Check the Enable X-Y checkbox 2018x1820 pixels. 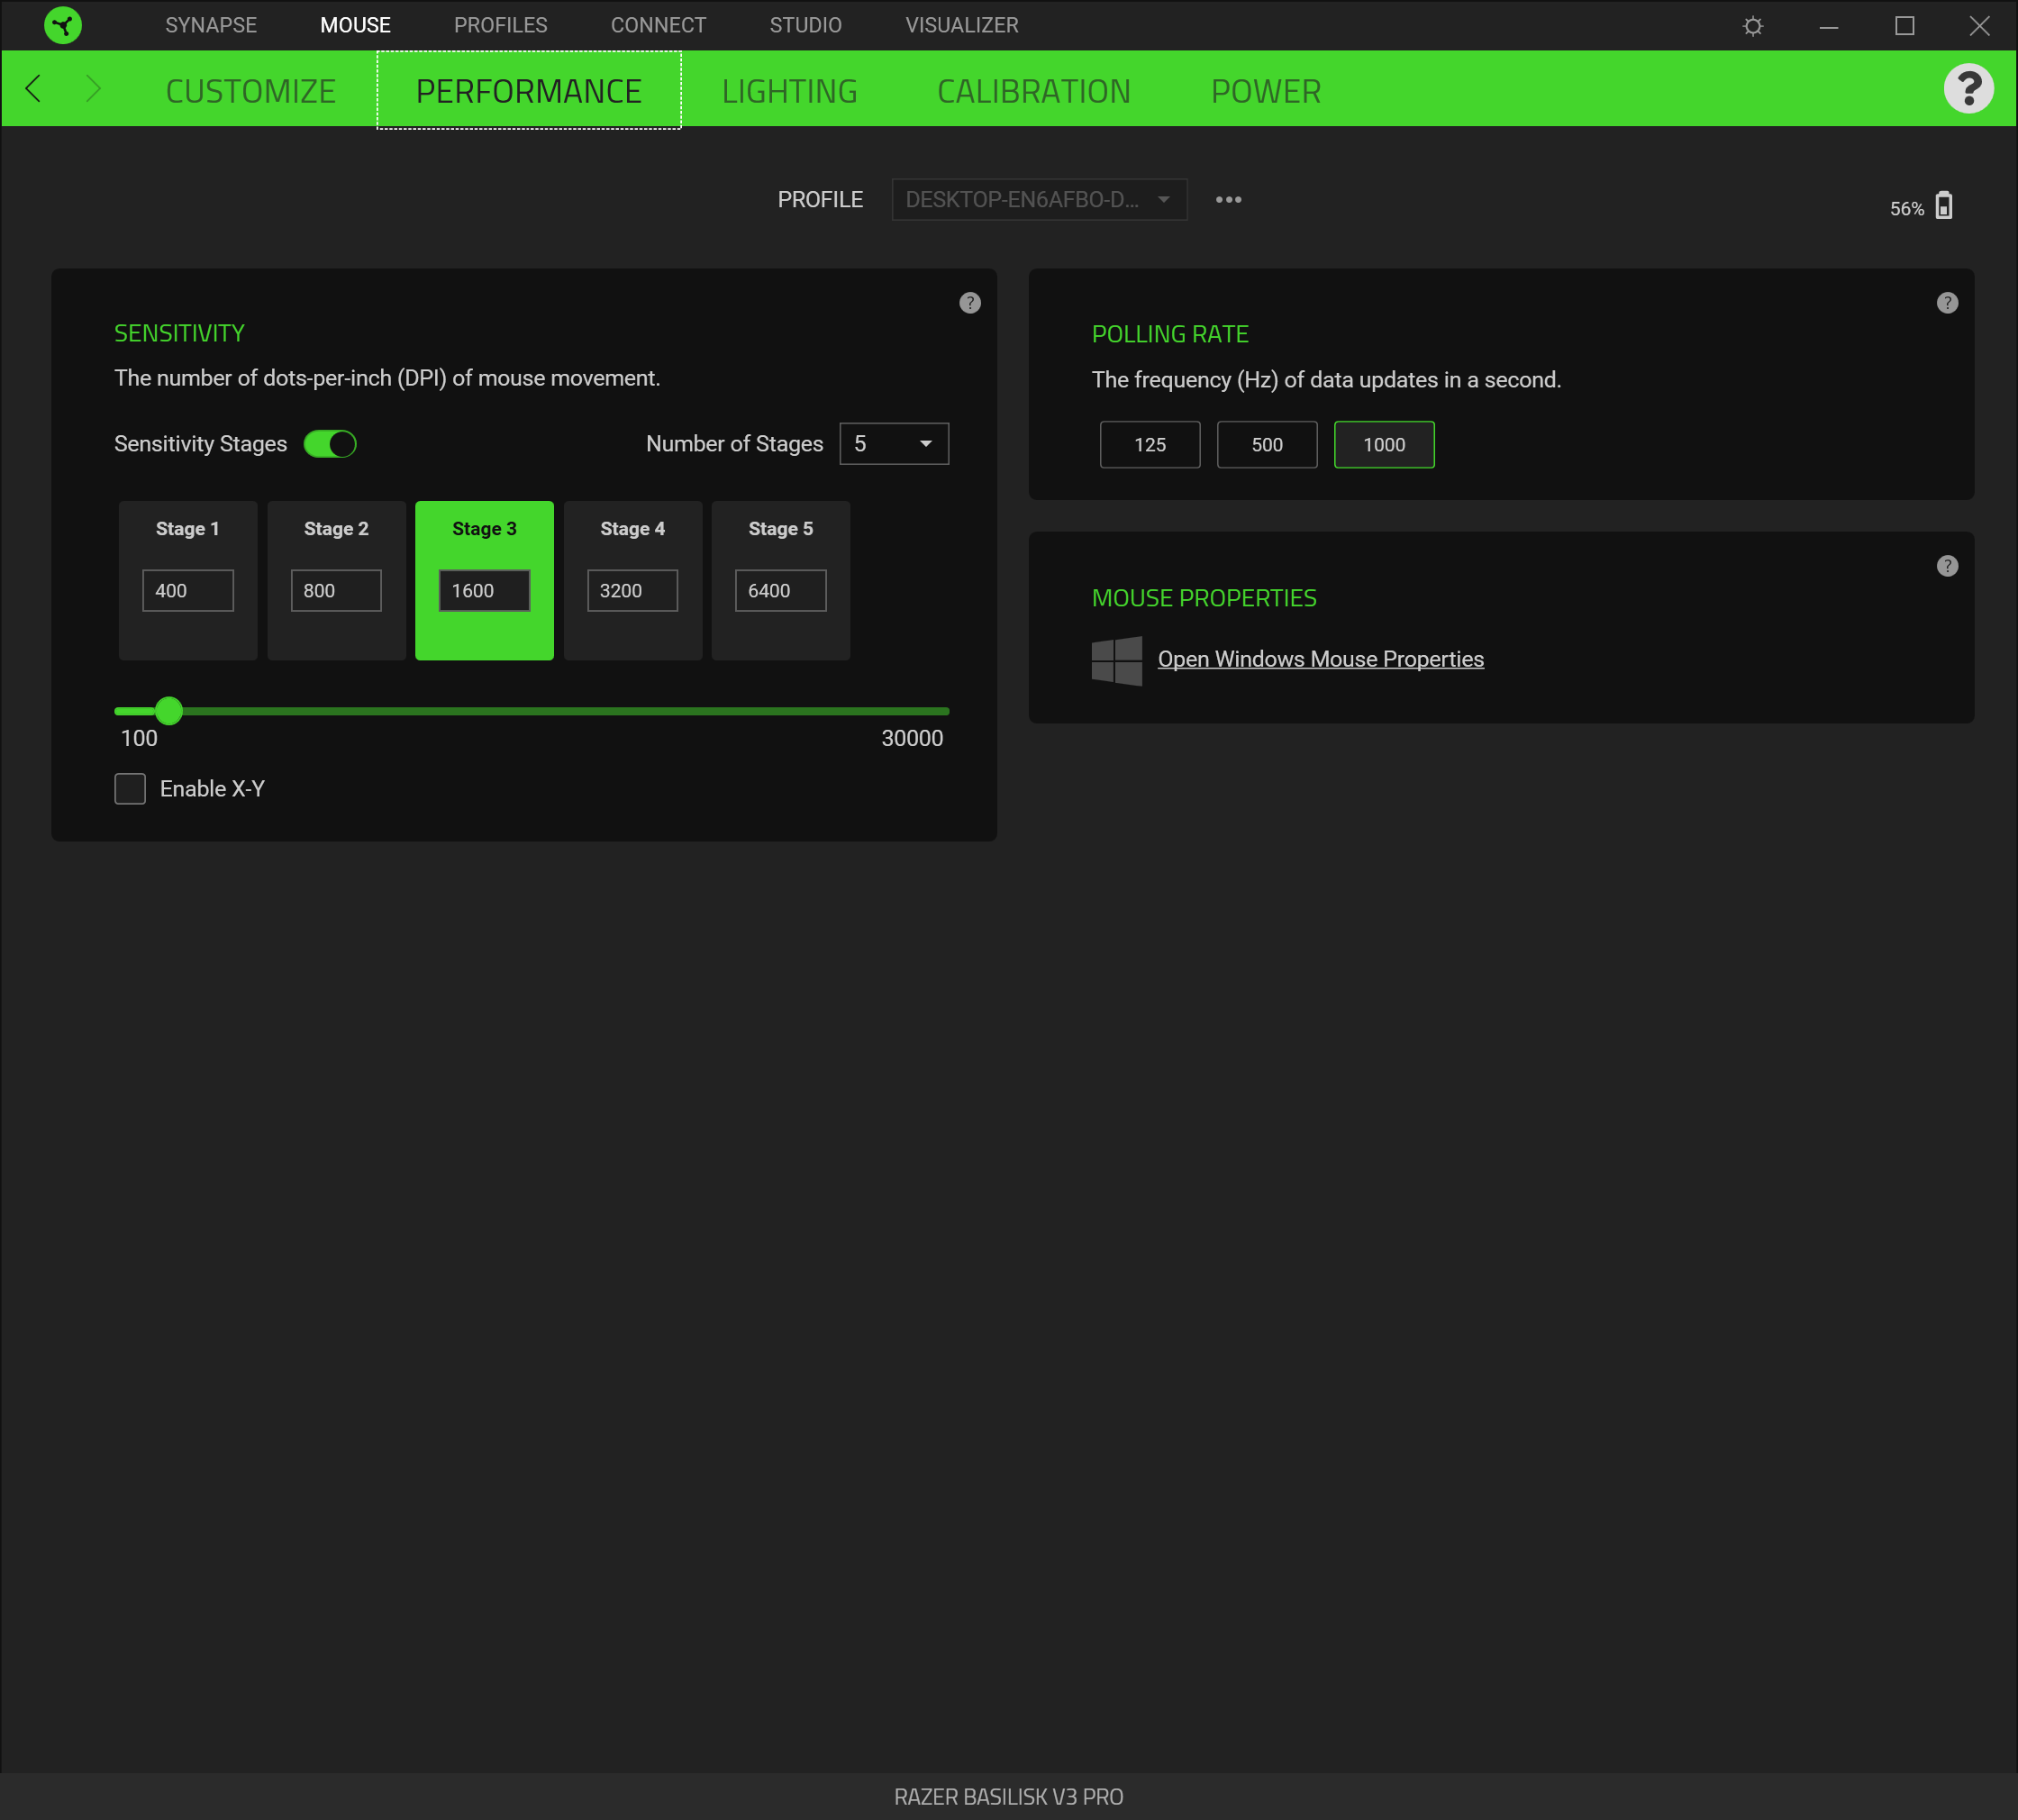[x=130, y=789]
